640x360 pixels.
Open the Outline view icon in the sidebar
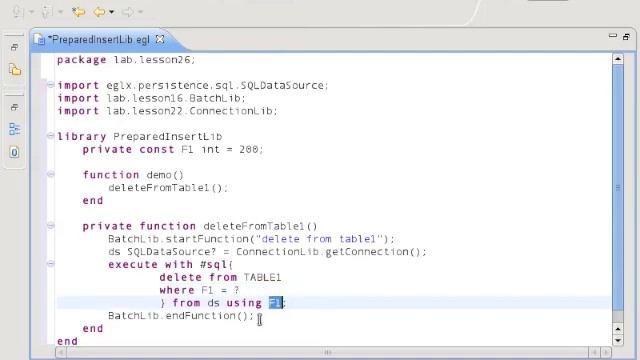coord(15,129)
